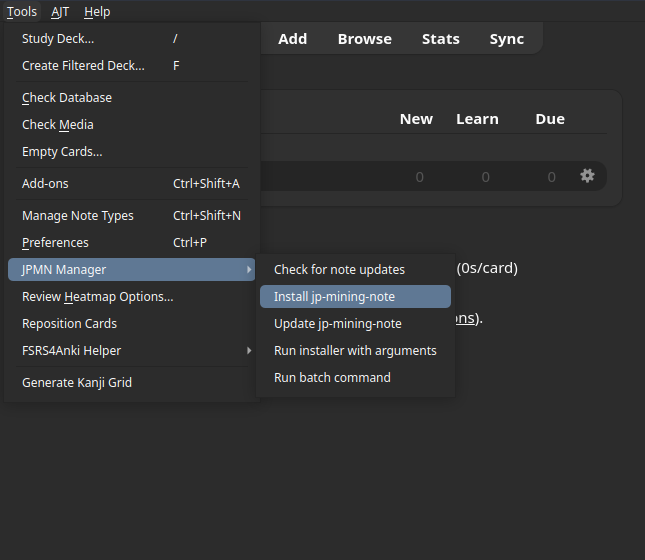This screenshot has width=645, height=560.
Task: Open the Browse window
Action: pos(365,39)
